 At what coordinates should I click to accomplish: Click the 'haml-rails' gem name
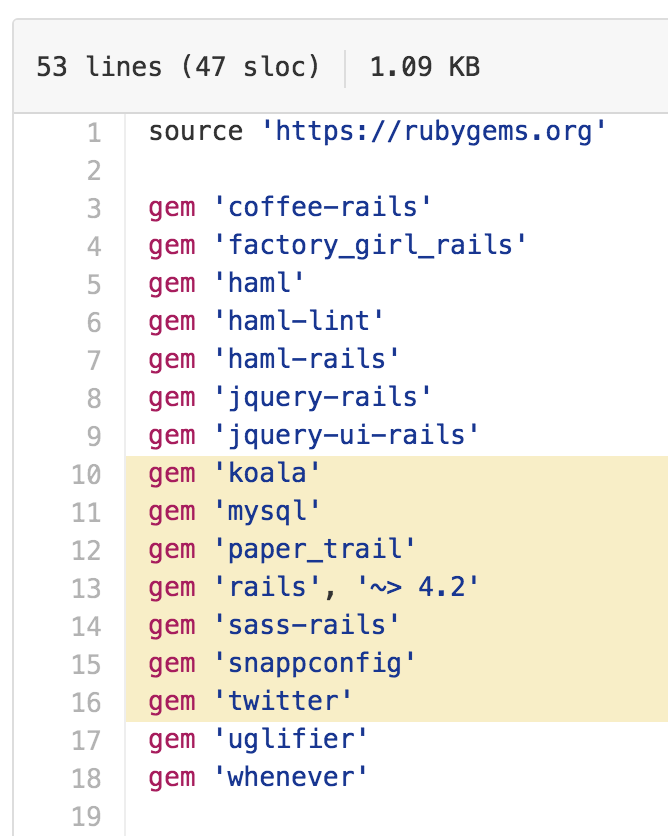[x=307, y=359]
